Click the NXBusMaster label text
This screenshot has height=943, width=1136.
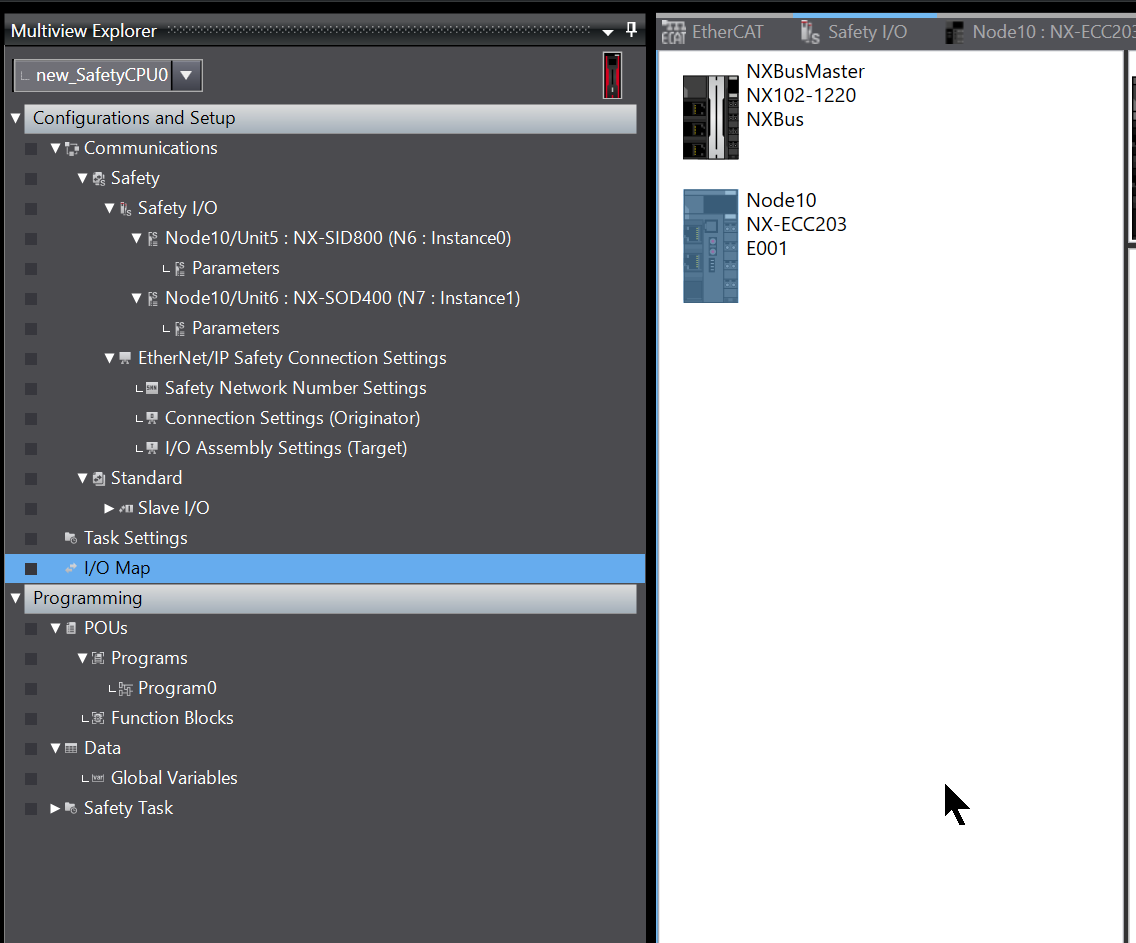[x=805, y=72]
